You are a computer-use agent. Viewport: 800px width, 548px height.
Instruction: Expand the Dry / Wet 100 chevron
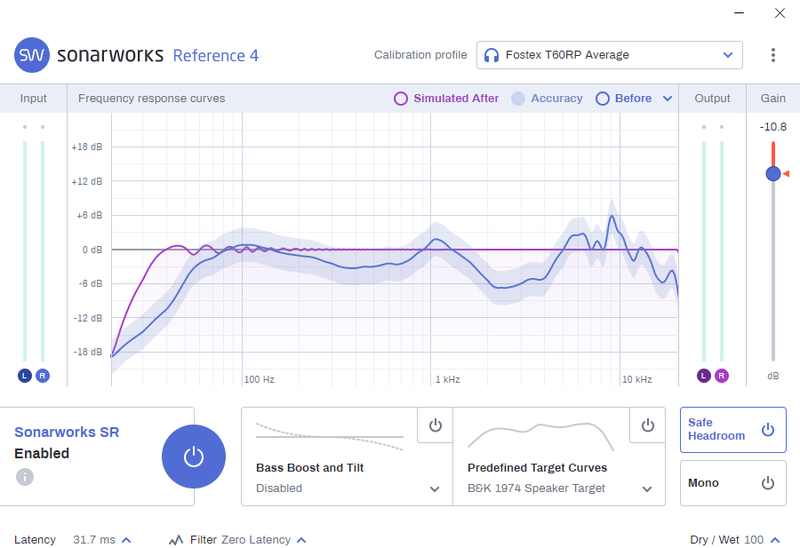coord(776,540)
